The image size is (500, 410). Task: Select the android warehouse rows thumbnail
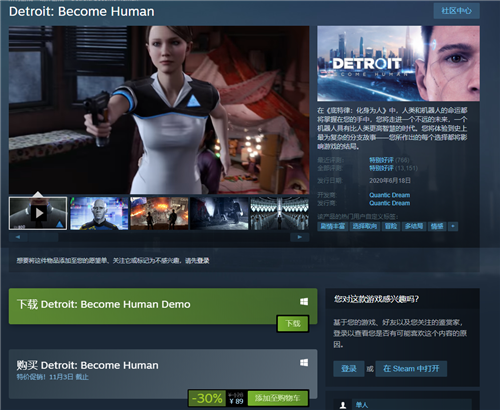[x=279, y=213]
